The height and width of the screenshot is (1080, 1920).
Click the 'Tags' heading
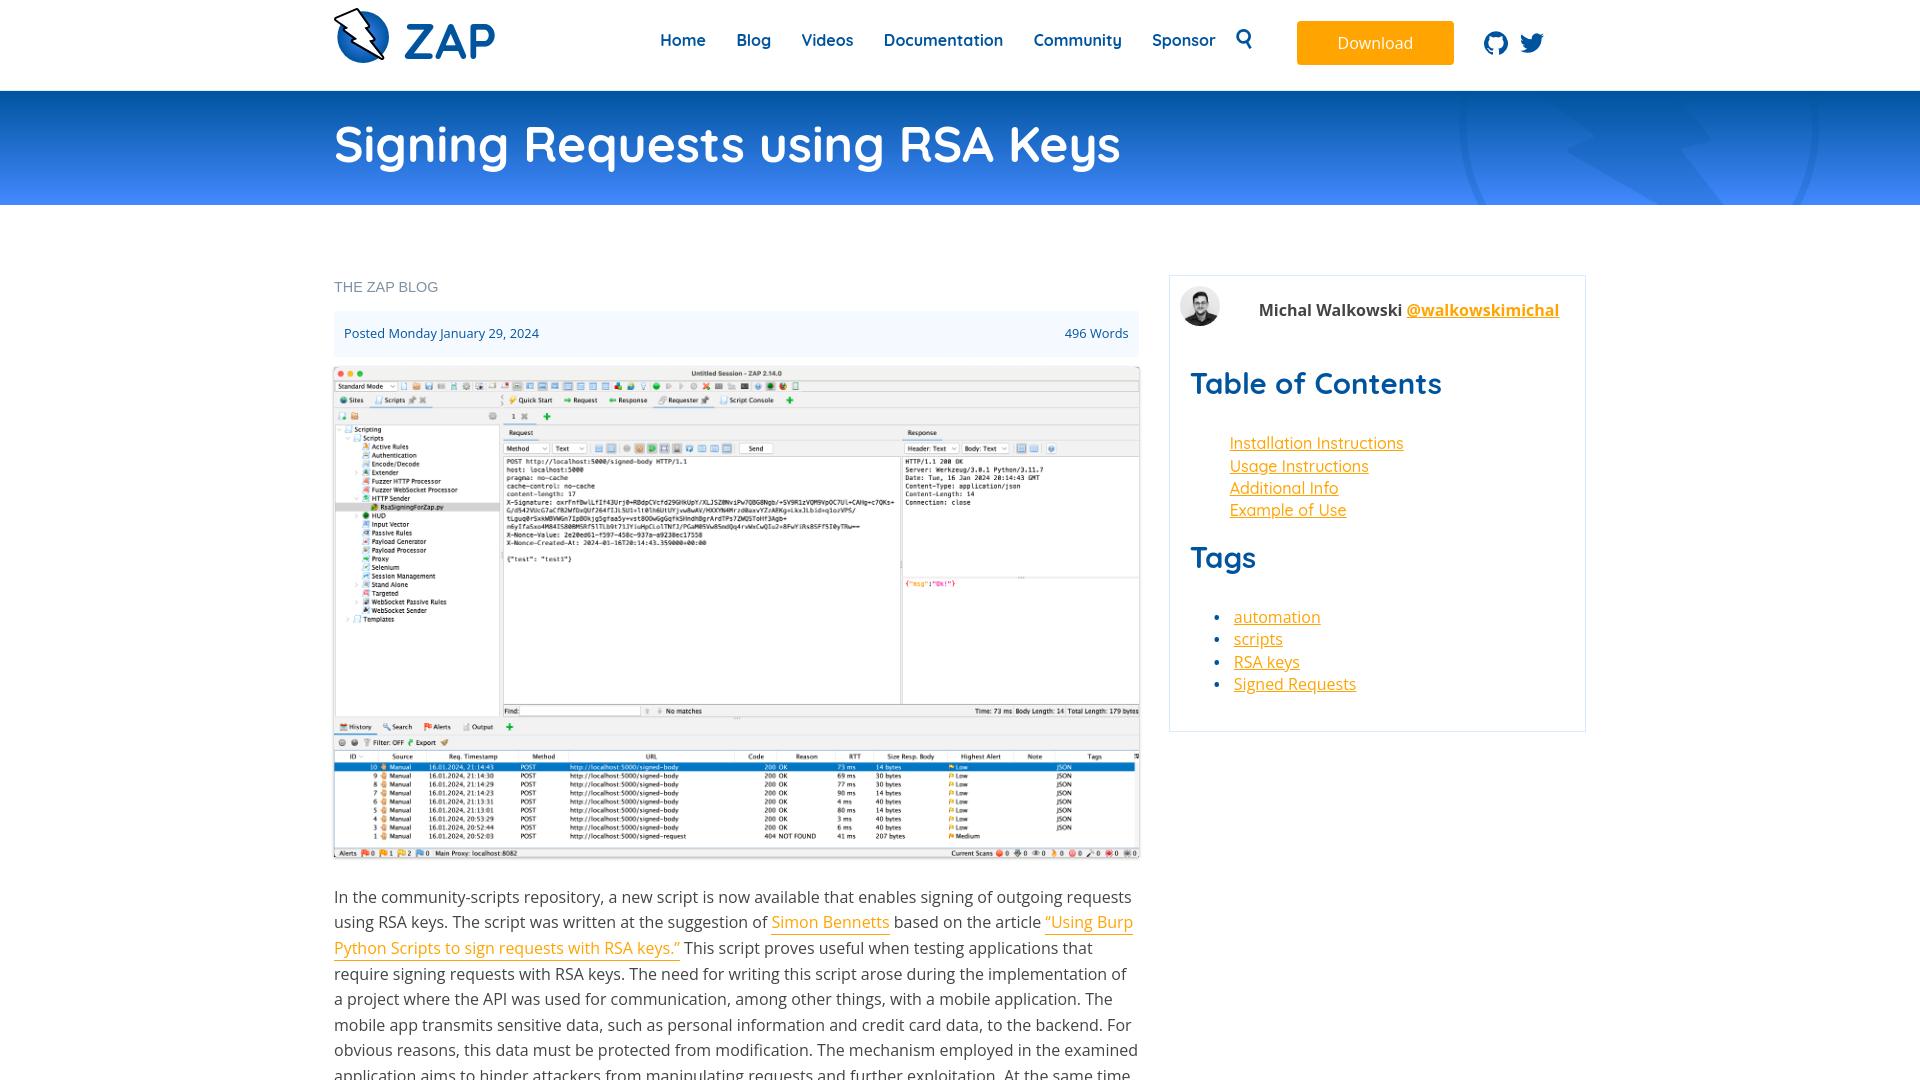tap(1223, 557)
